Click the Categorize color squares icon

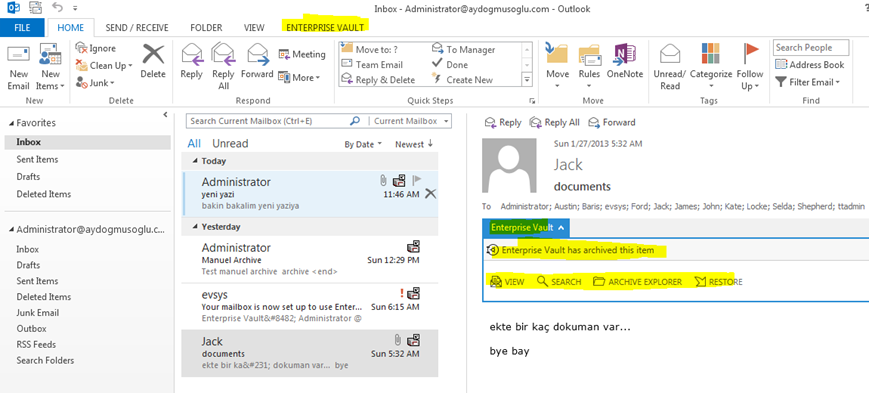click(710, 54)
